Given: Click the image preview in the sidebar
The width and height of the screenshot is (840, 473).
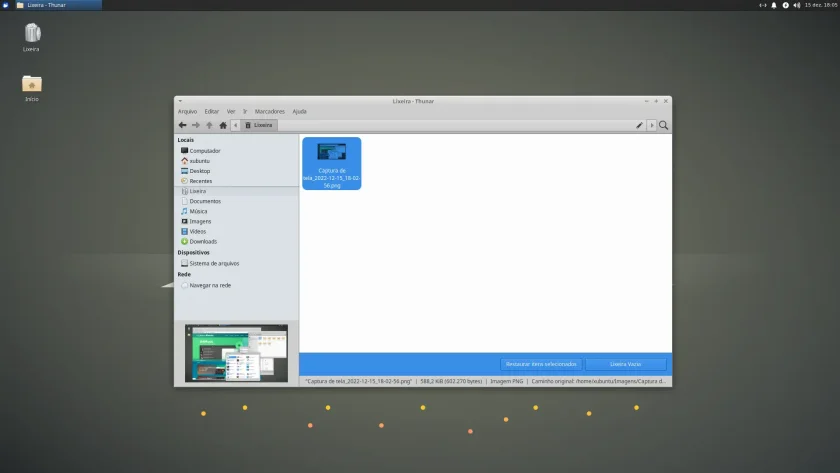Looking at the screenshot, I should tap(236, 353).
